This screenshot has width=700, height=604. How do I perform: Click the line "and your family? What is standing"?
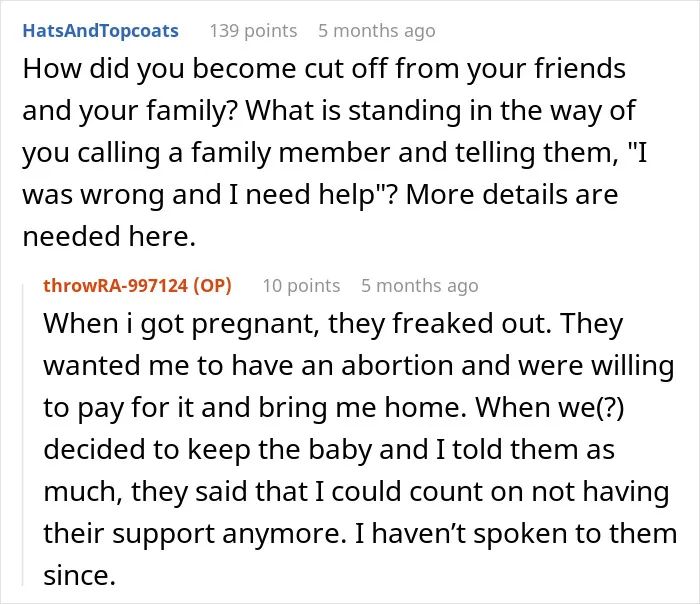pyautogui.click(x=329, y=111)
